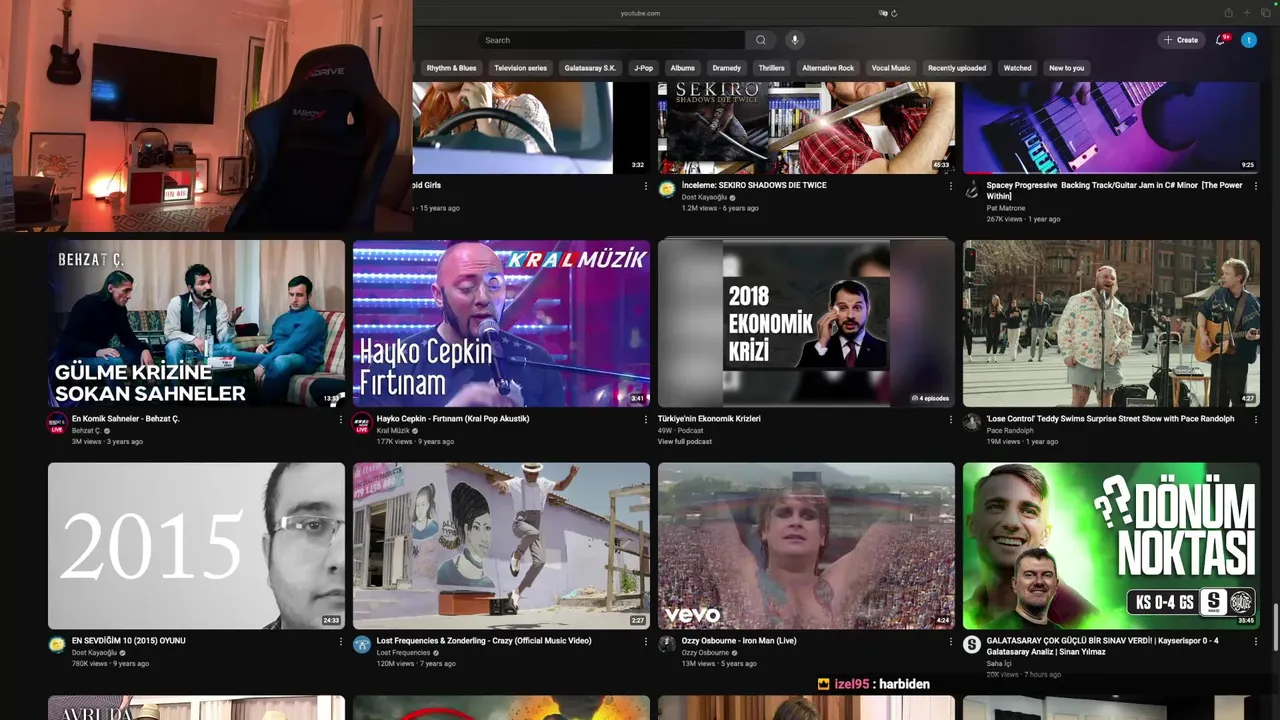Open title İnceleme: SEKIRO SHADOWS DIE TWICE

[x=754, y=185]
